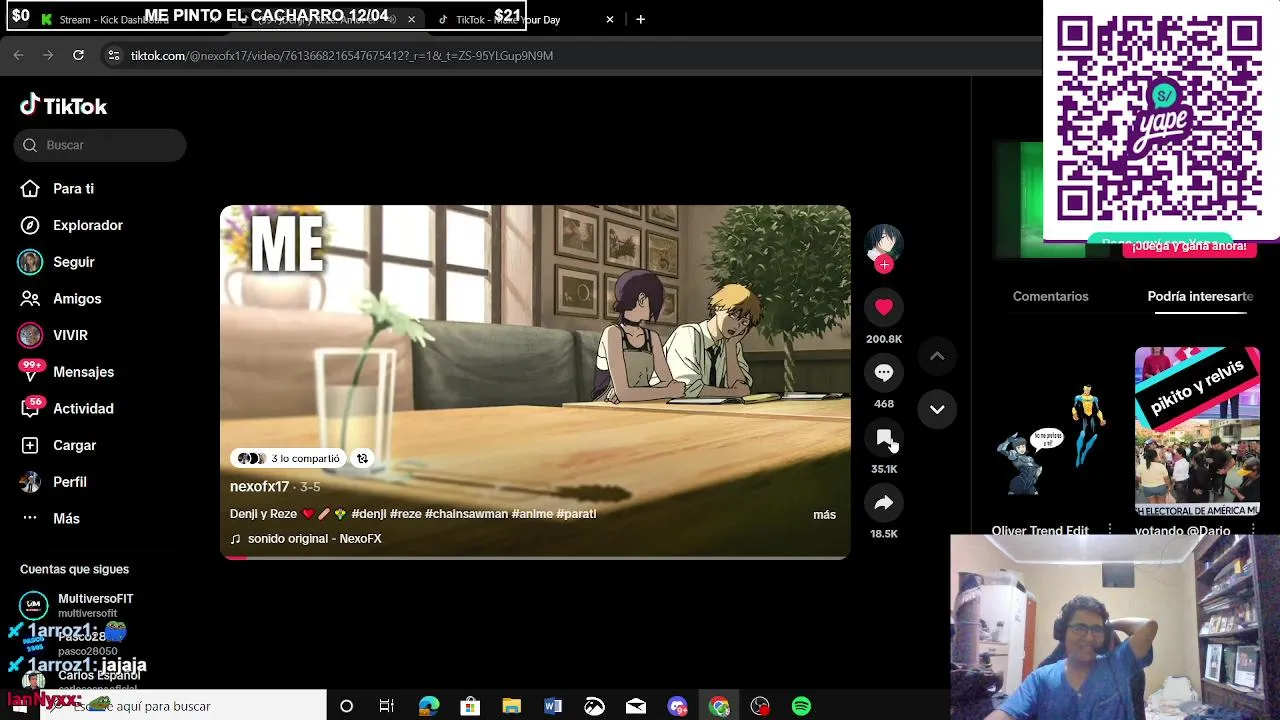This screenshot has height=720, width=1280.
Task: Open Task View from the taskbar
Action: point(387,706)
